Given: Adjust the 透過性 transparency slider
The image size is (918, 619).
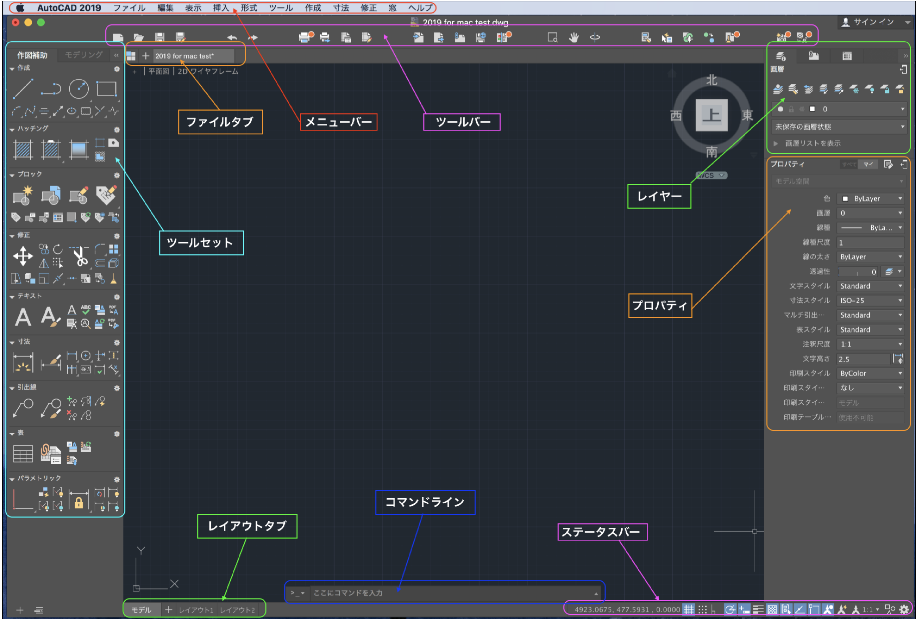Looking at the screenshot, I should [858, 272].
